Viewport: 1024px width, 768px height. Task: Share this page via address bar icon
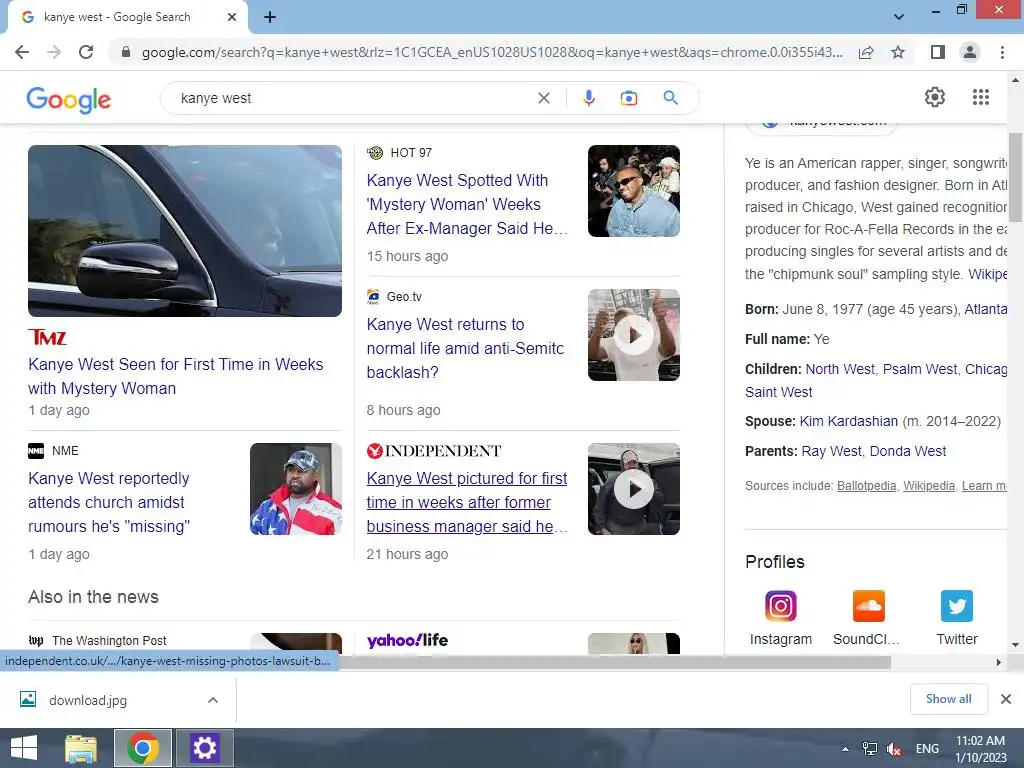point(866,52)
